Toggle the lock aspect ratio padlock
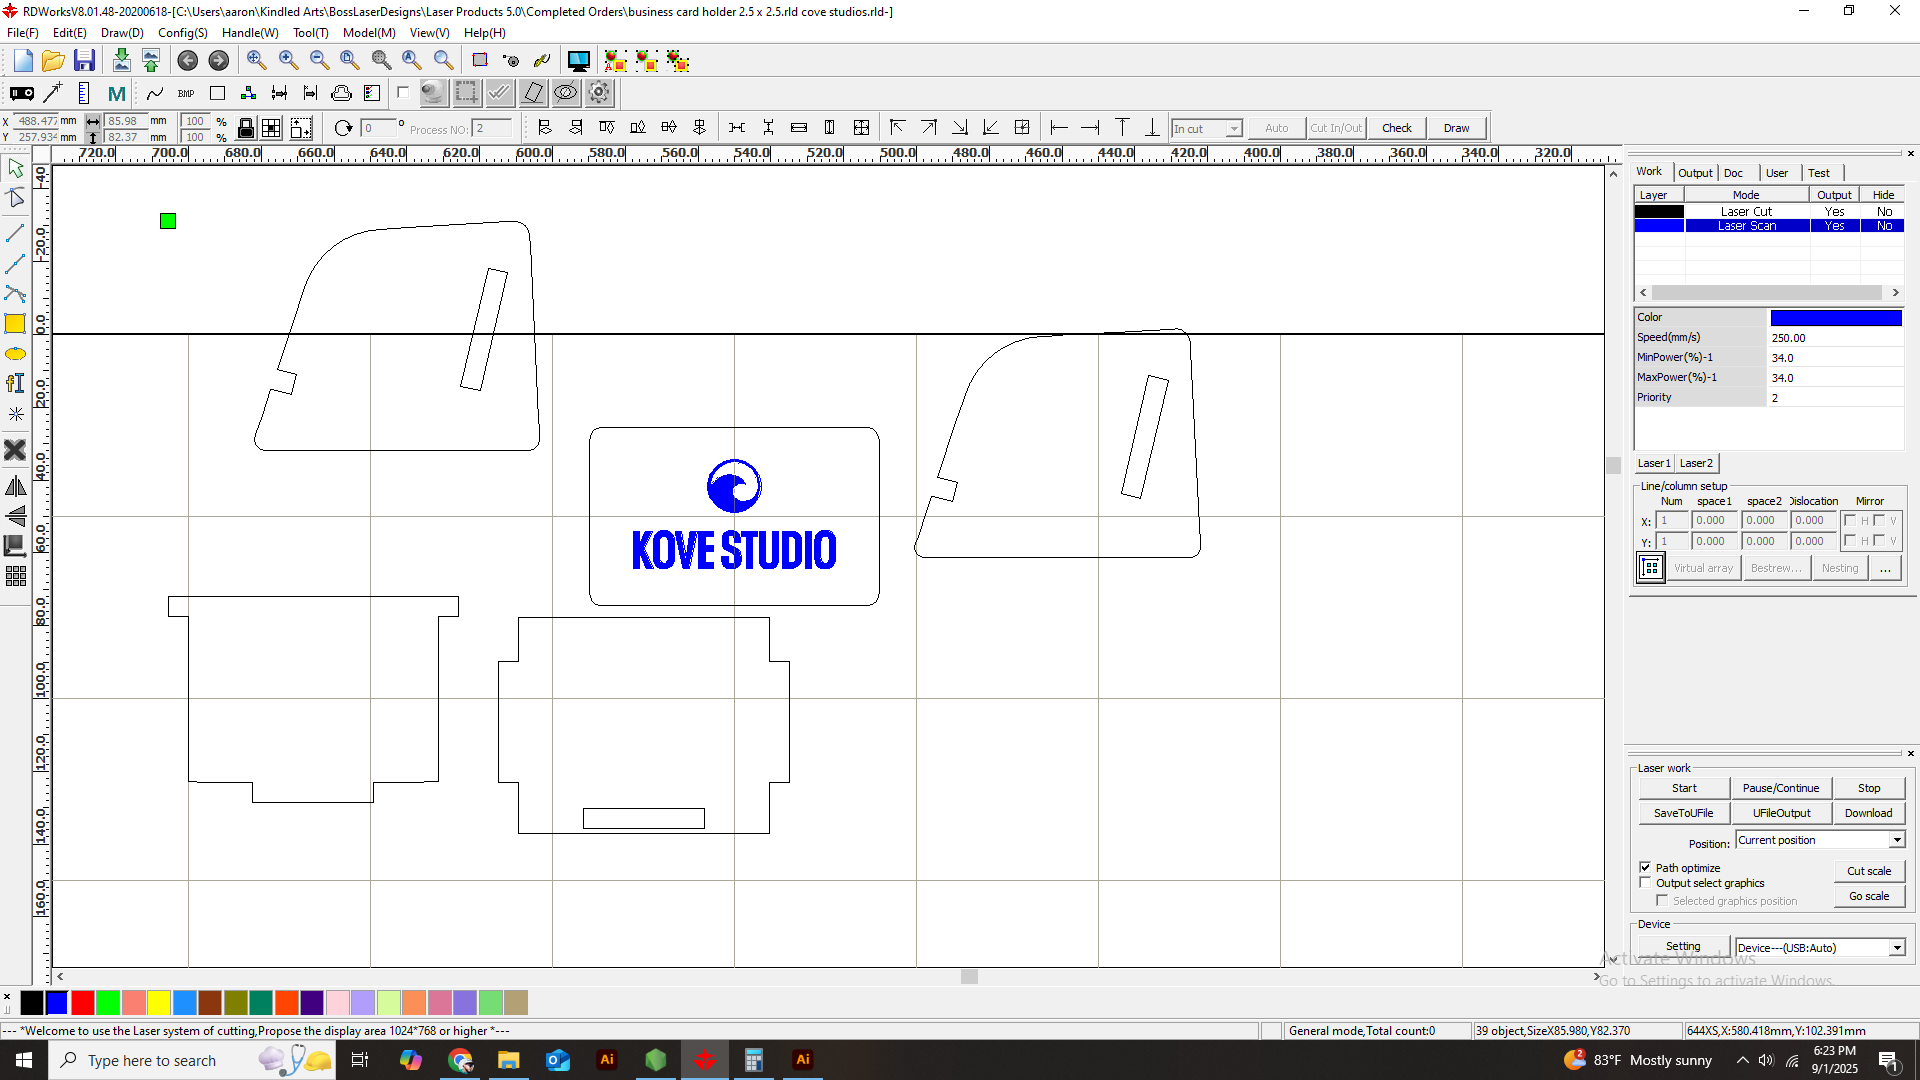 coord(245,128)
